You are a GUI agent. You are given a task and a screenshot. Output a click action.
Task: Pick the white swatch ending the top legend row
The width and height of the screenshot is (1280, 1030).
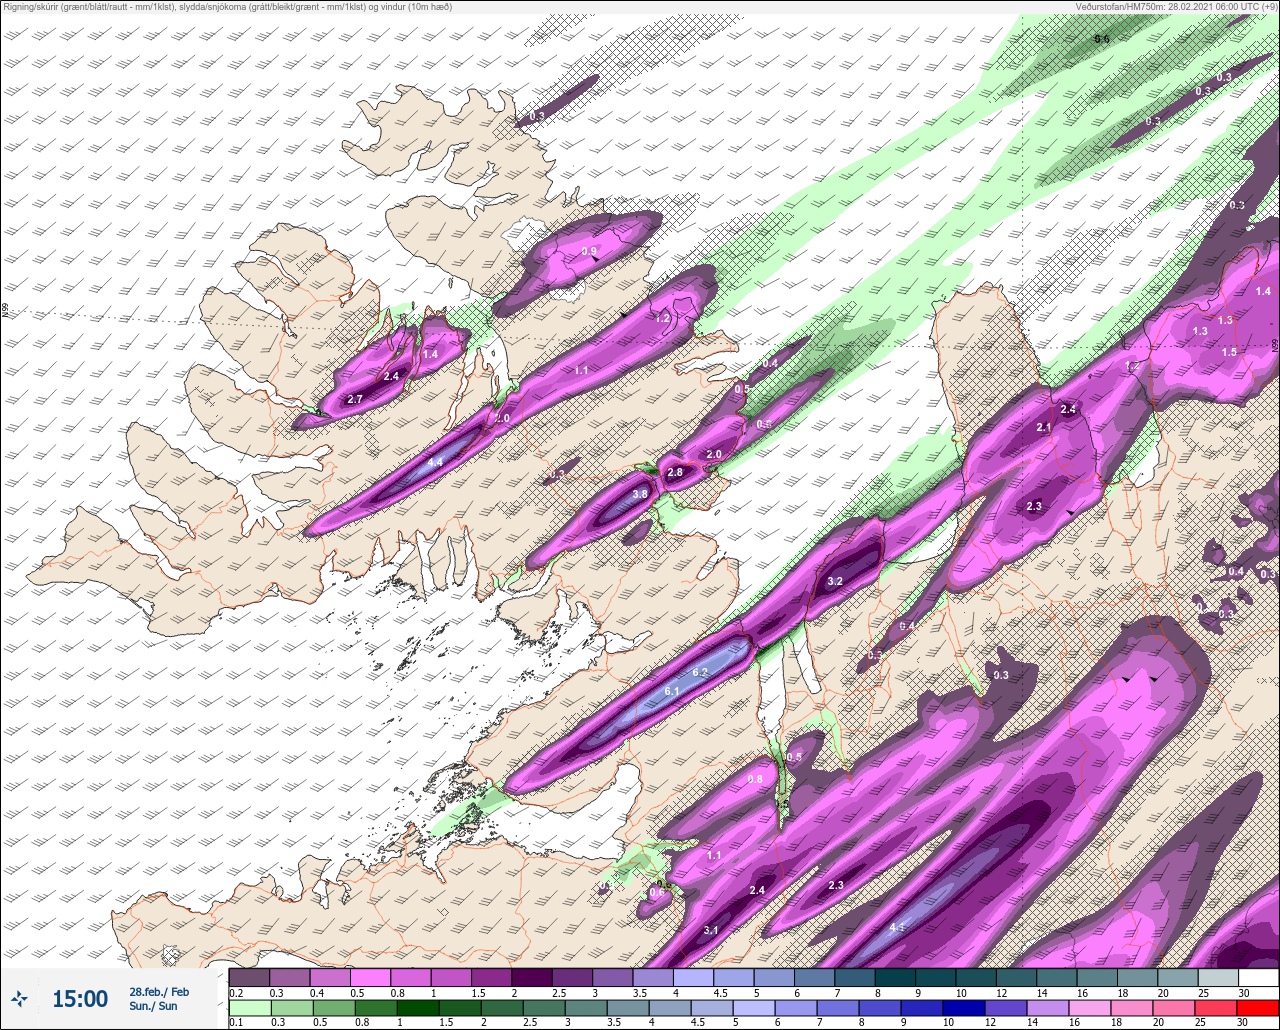coord(1258,977)
